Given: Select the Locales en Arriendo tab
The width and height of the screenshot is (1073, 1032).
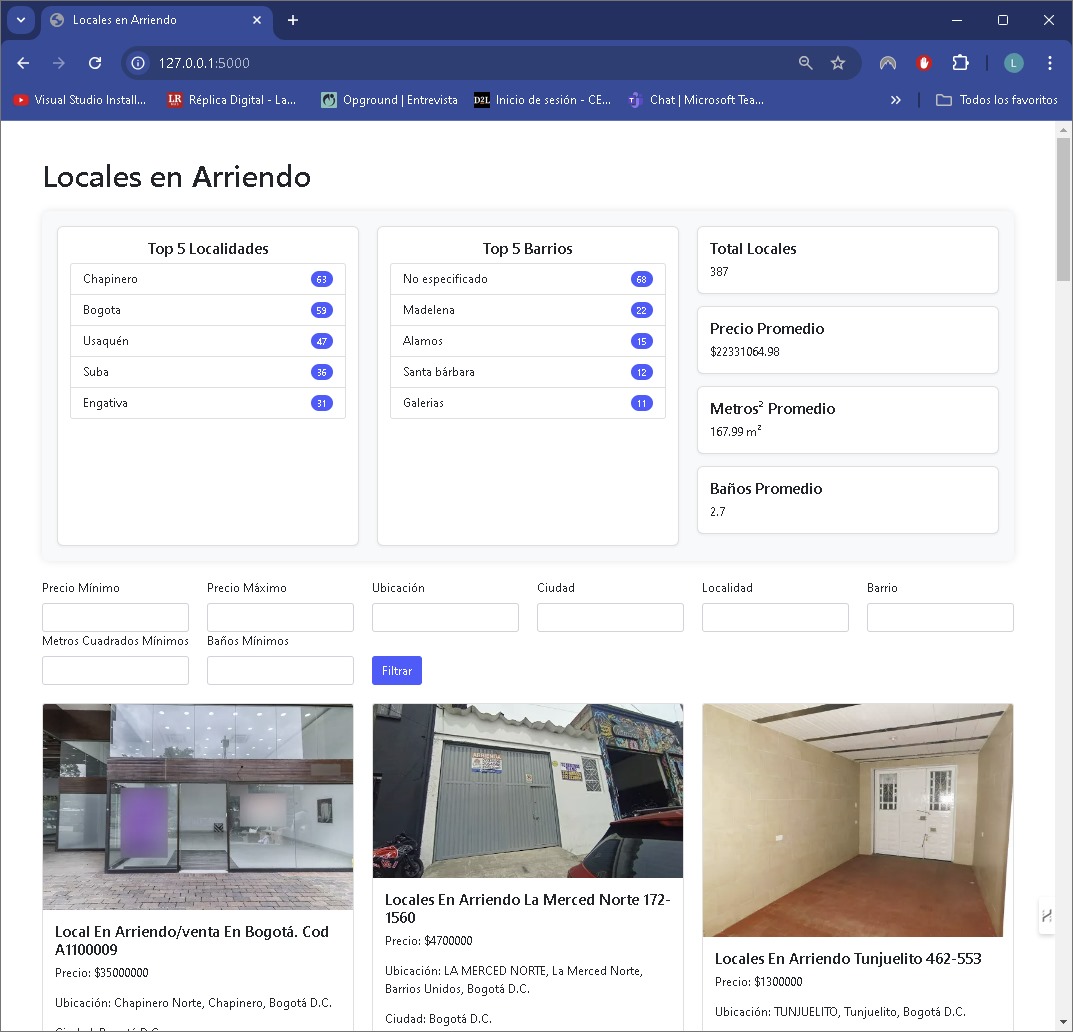Looking at the screenshot, I should [157, 20].
